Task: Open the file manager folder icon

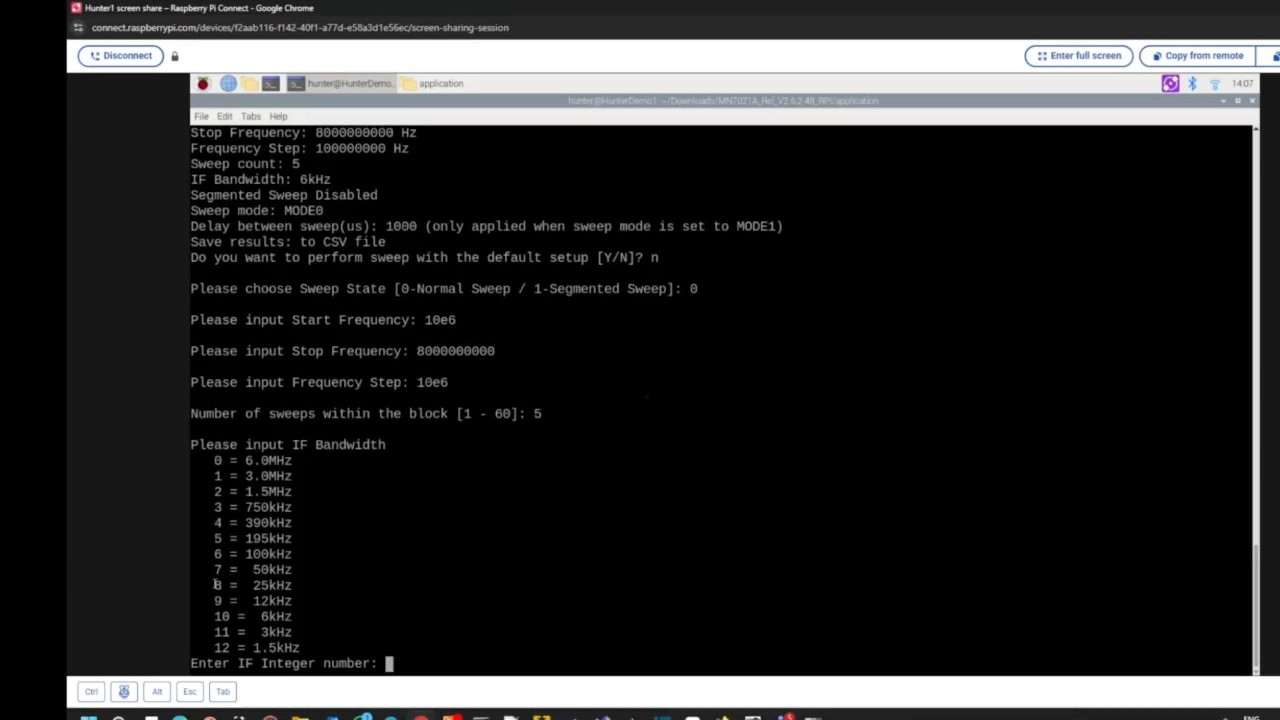Action: pyautogui.click(x=249, y=84)
